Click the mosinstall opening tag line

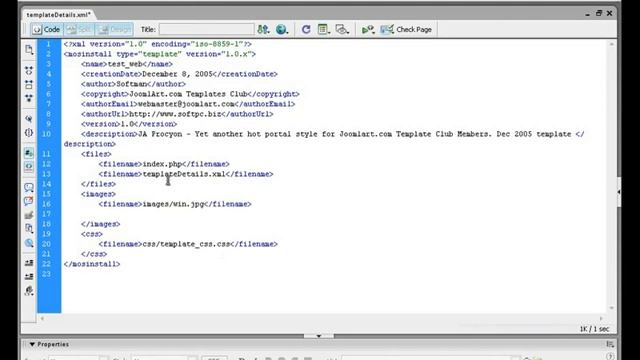pyautogui.click(x=160, y=54)
